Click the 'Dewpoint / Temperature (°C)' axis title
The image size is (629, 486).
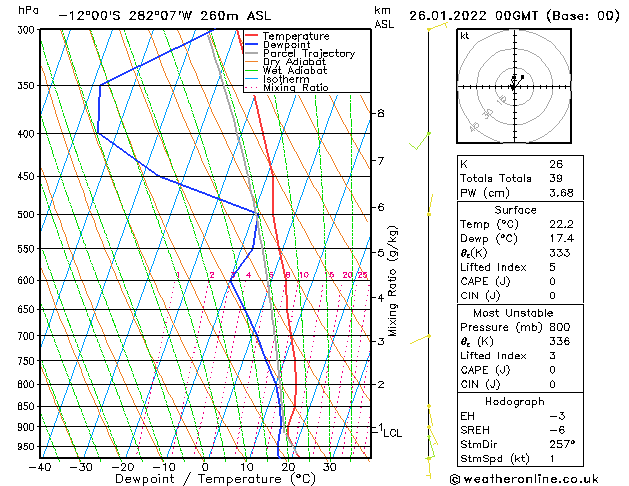[x=215, y=479]
